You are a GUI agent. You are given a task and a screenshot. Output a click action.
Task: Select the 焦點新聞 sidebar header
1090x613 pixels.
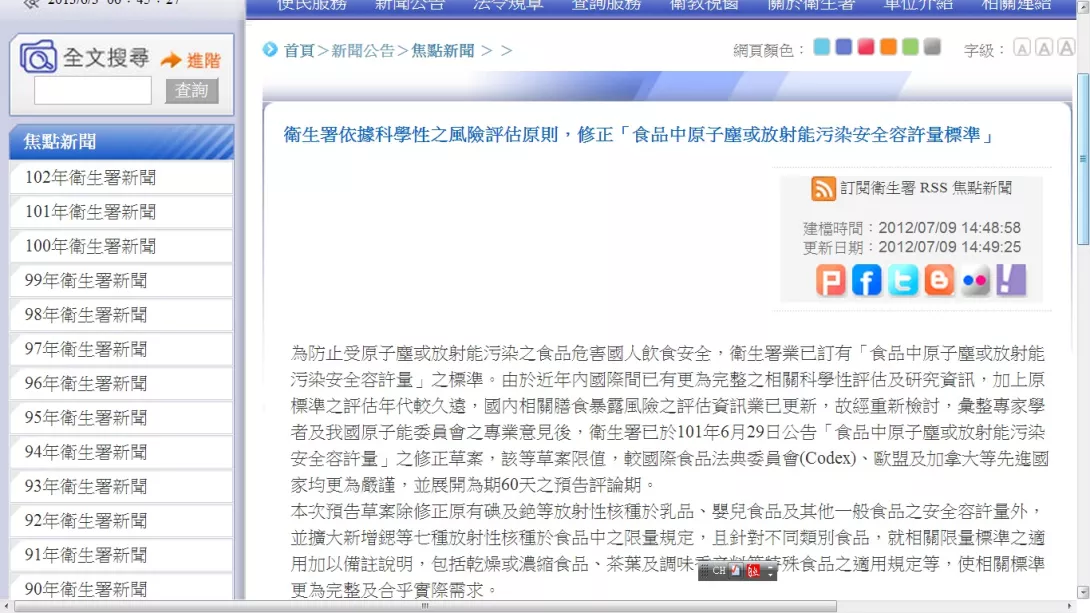[122, 142]
